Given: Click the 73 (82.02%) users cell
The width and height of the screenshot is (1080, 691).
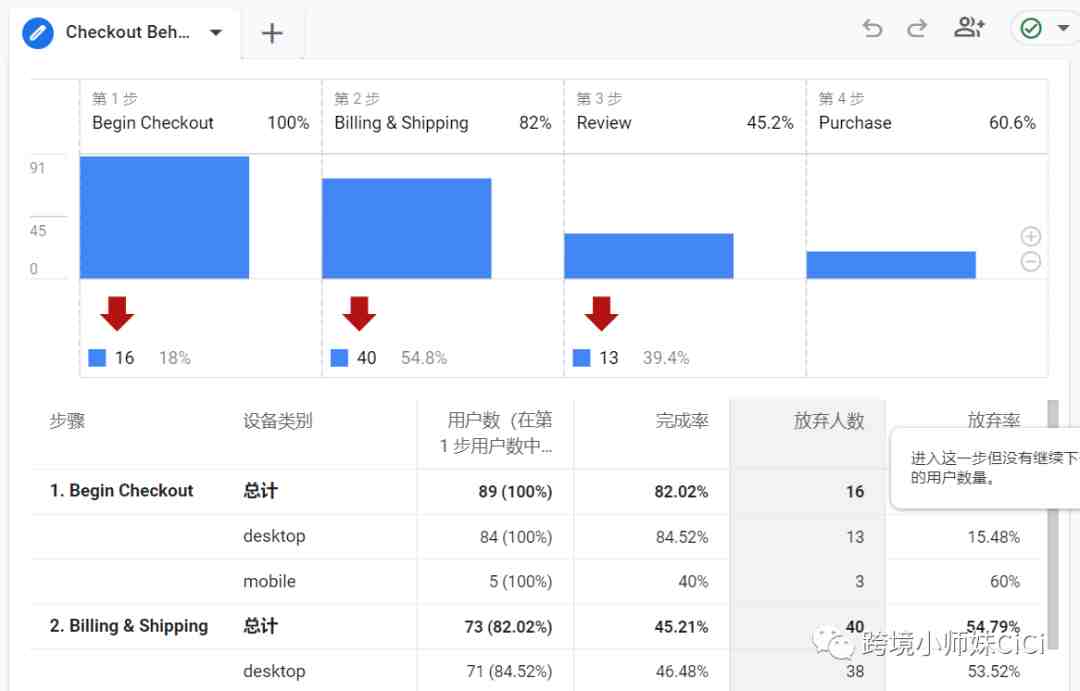Looking at the screenshot, I should click(x=508, y=627).
